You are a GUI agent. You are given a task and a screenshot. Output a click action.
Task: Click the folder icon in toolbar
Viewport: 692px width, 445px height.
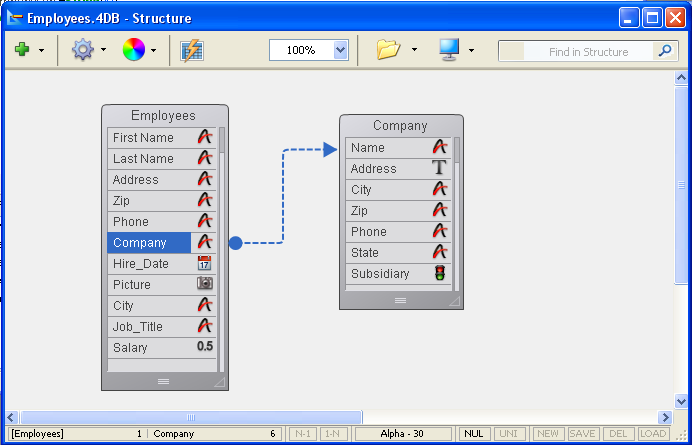388,50
